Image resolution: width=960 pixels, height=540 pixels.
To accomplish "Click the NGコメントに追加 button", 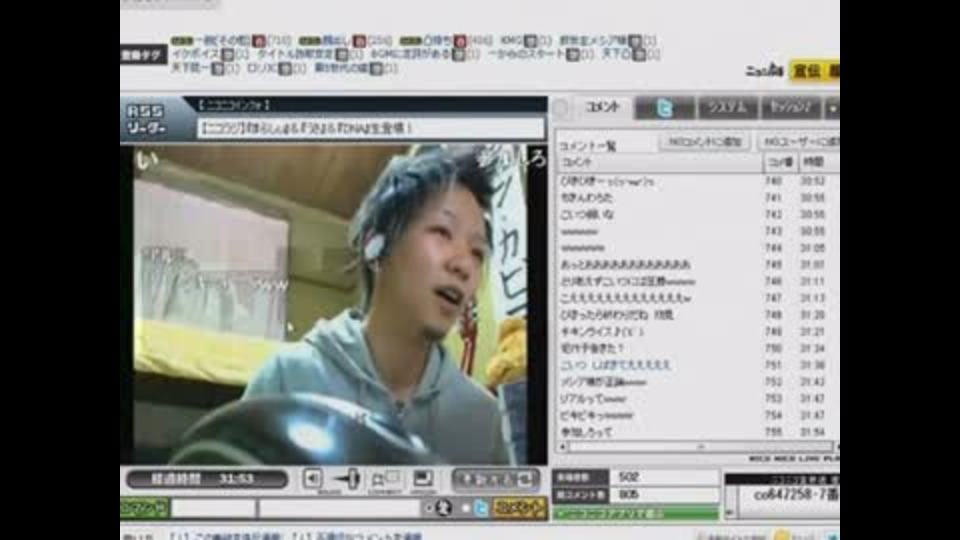I will [x=705, y=142].
